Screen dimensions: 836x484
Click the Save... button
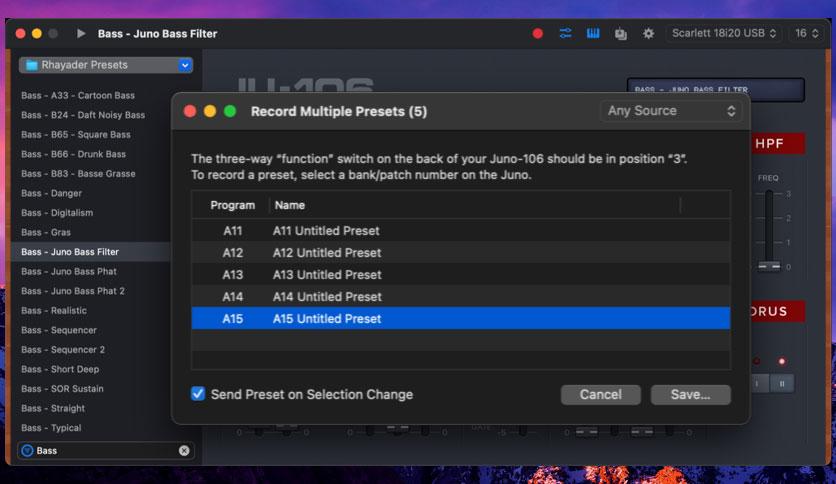[690, 394]
